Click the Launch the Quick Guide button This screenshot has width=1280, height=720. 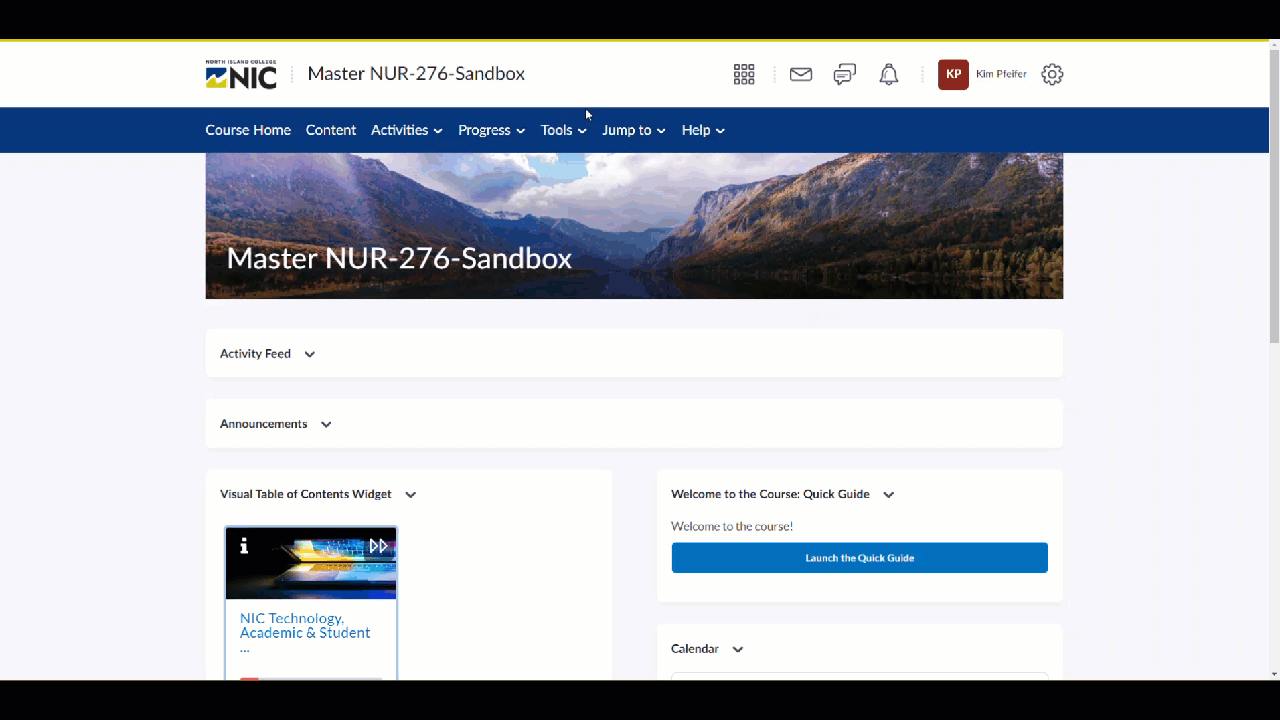860,558
